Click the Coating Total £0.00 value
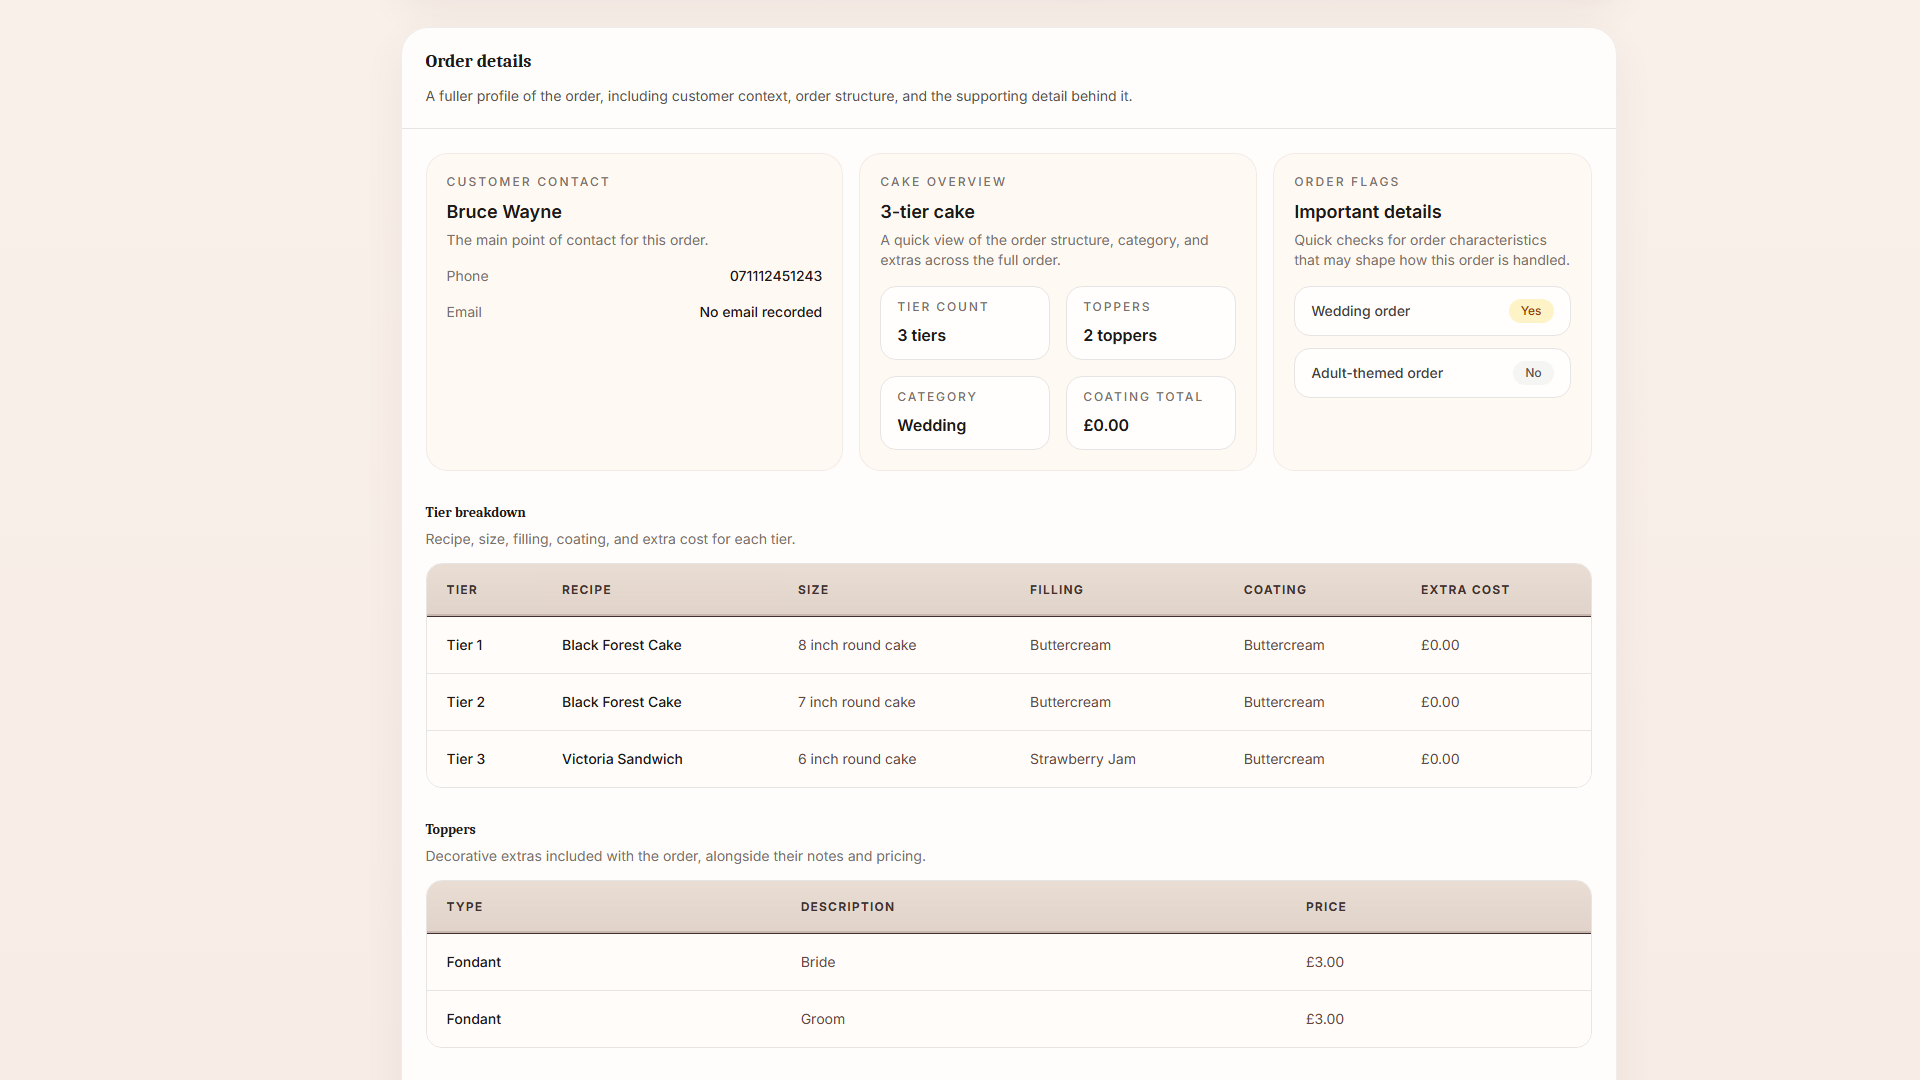The width and height of the screenshot is (1920, 1080). click(1106, 426)
